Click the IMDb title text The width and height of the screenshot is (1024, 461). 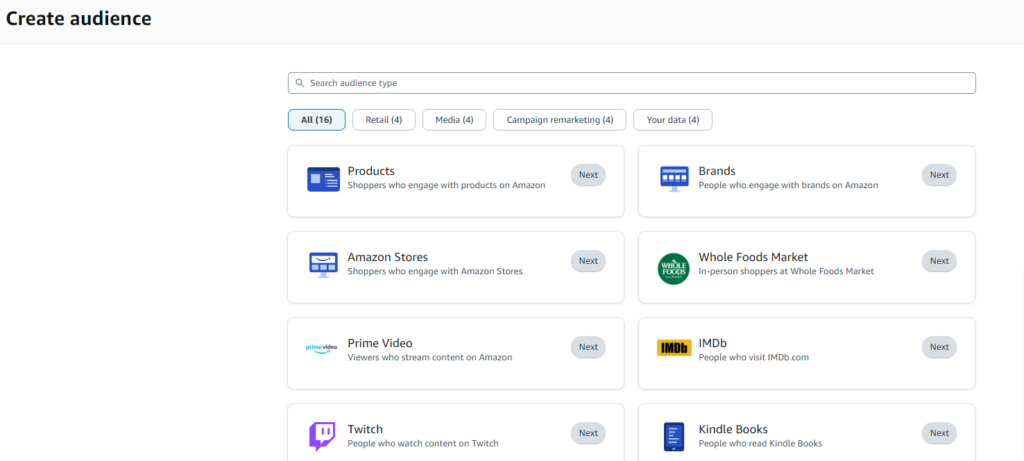click(712, 343)
